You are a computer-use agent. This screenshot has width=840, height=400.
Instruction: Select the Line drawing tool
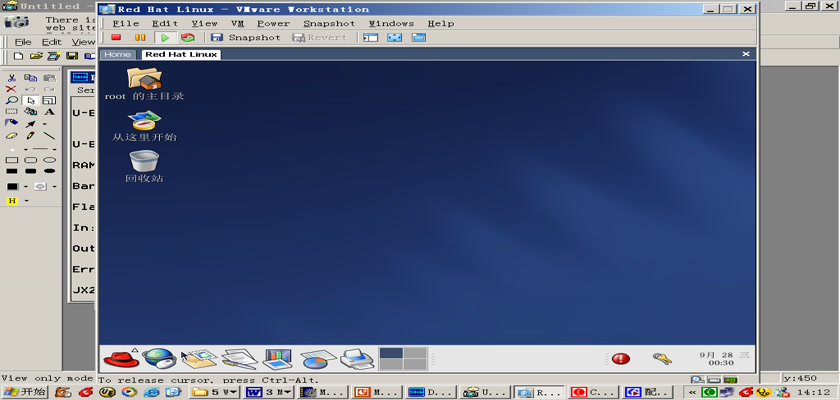49,135
